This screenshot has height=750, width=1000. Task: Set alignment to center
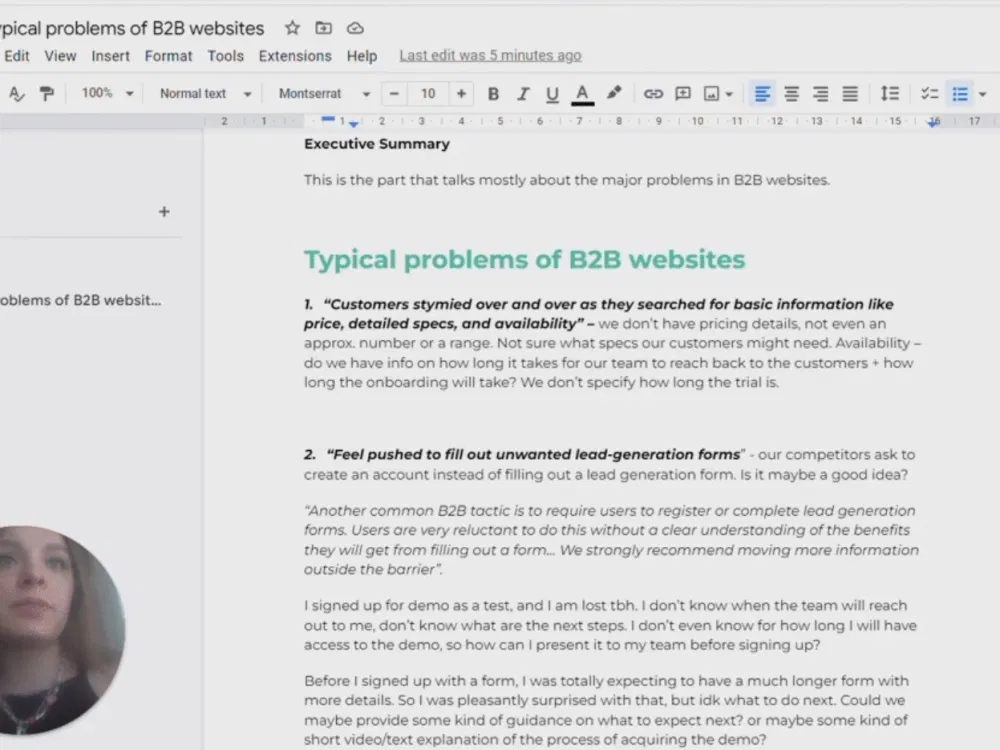(791, 94)
